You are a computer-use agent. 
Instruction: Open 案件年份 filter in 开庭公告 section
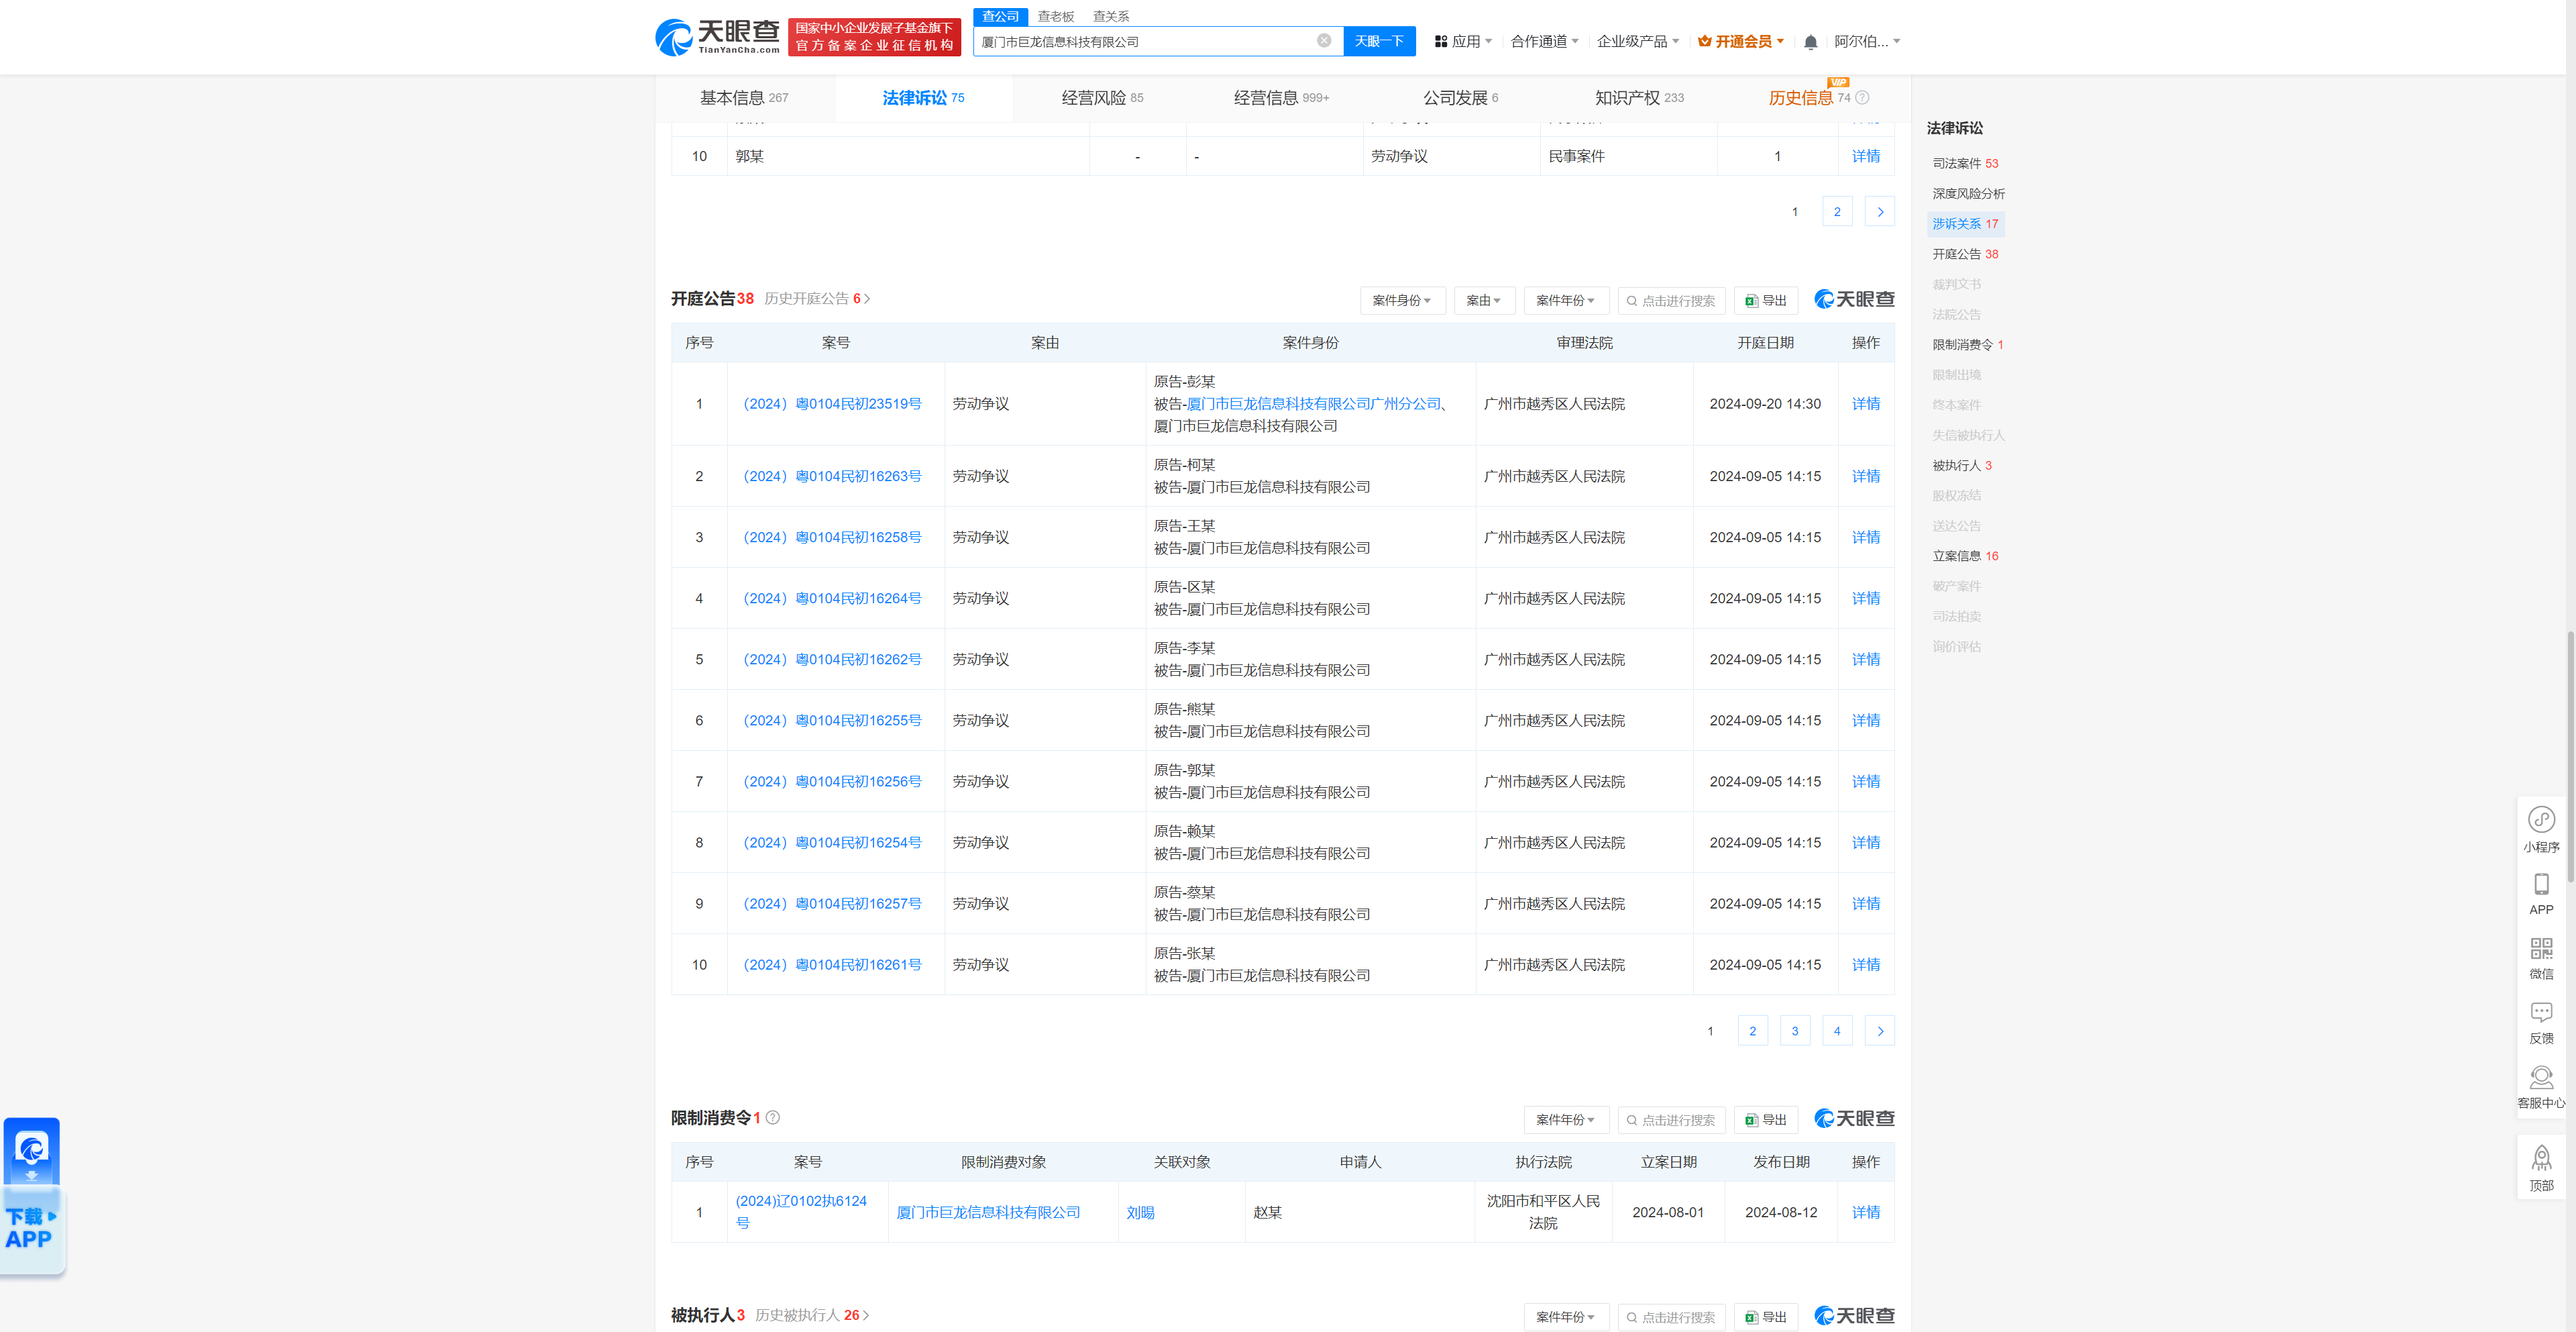pos(1566,300)
